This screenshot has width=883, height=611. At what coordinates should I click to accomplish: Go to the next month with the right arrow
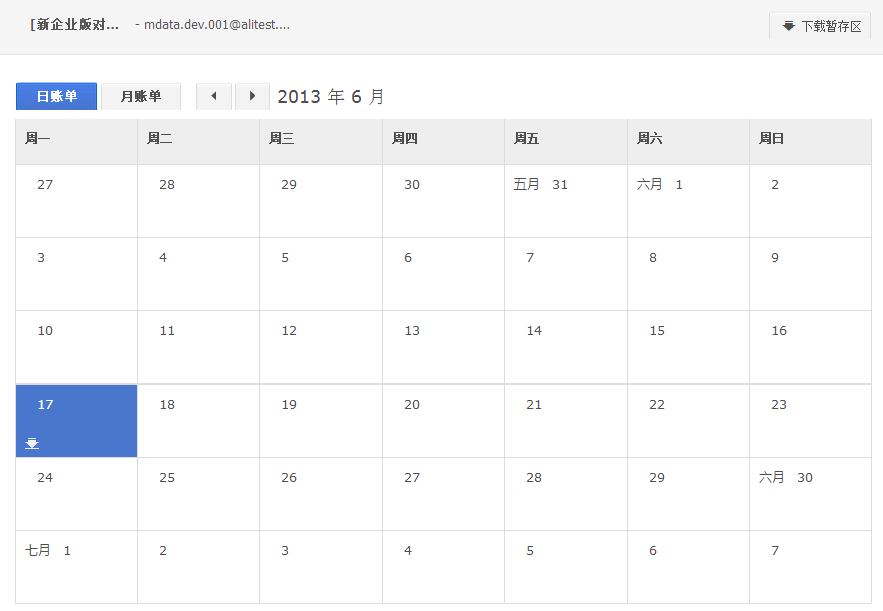pyautogui.click(x=252, y=96)
